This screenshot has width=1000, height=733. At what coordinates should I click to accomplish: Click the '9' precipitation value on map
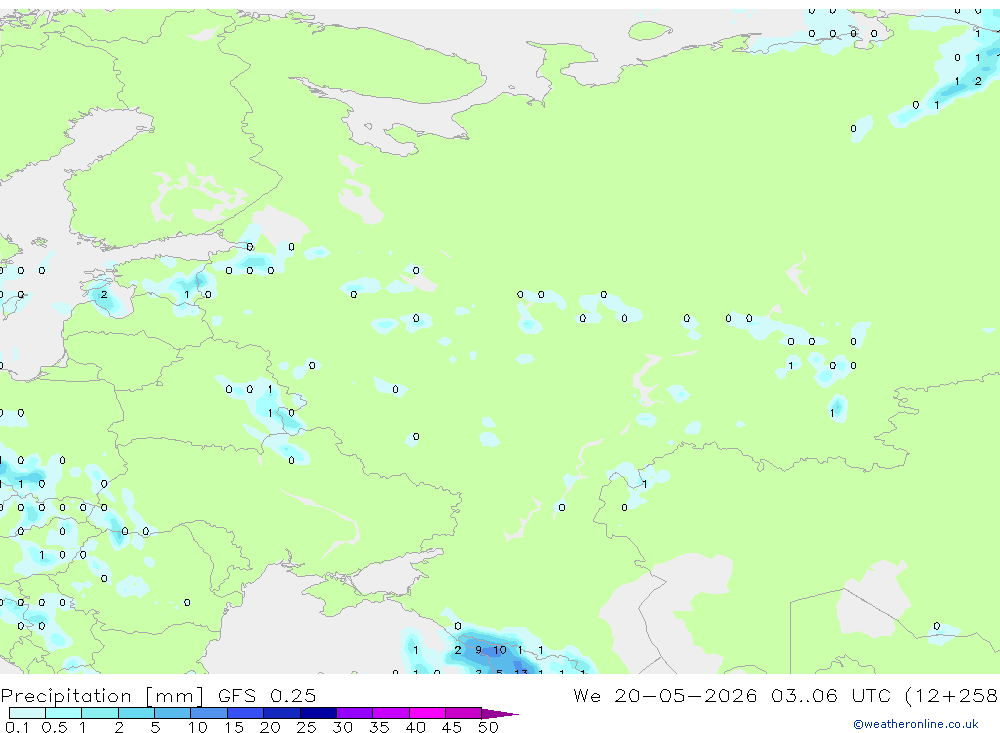[x=478, y=650]
